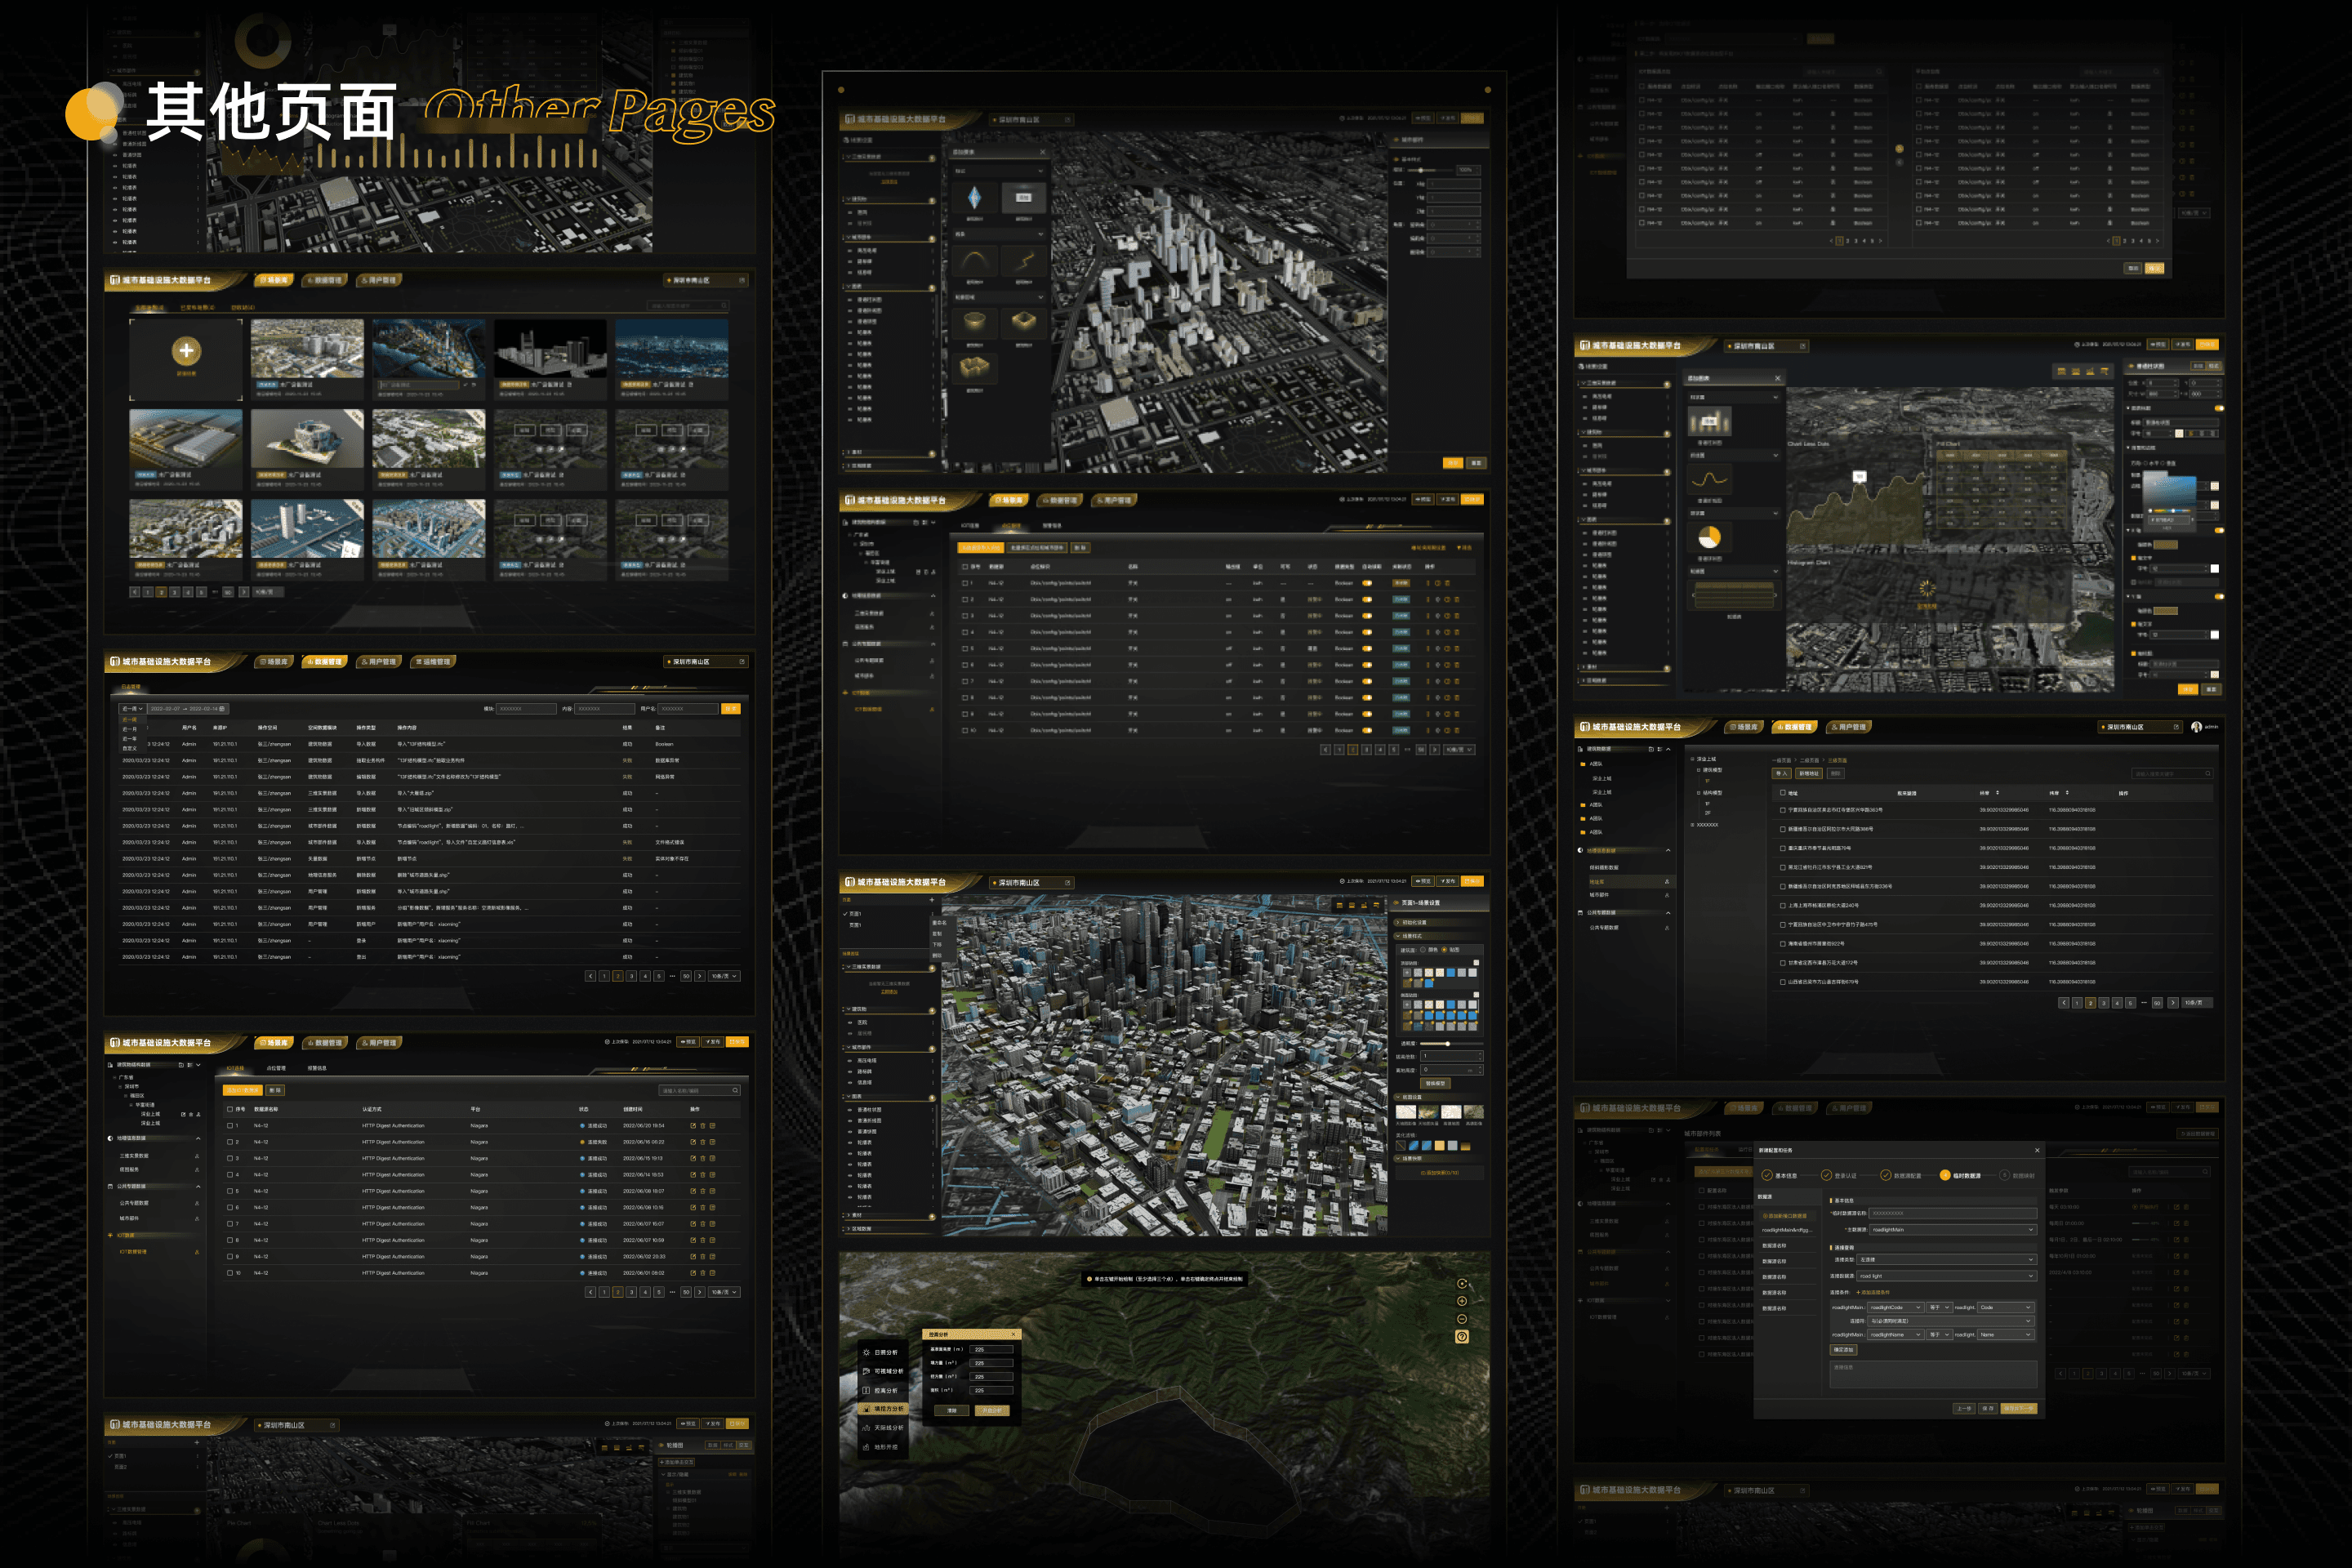Check the first row checkbox in the address coordinates table
The height and width of the screenshot is (1568, 2352).
[x=1783, y=810]
